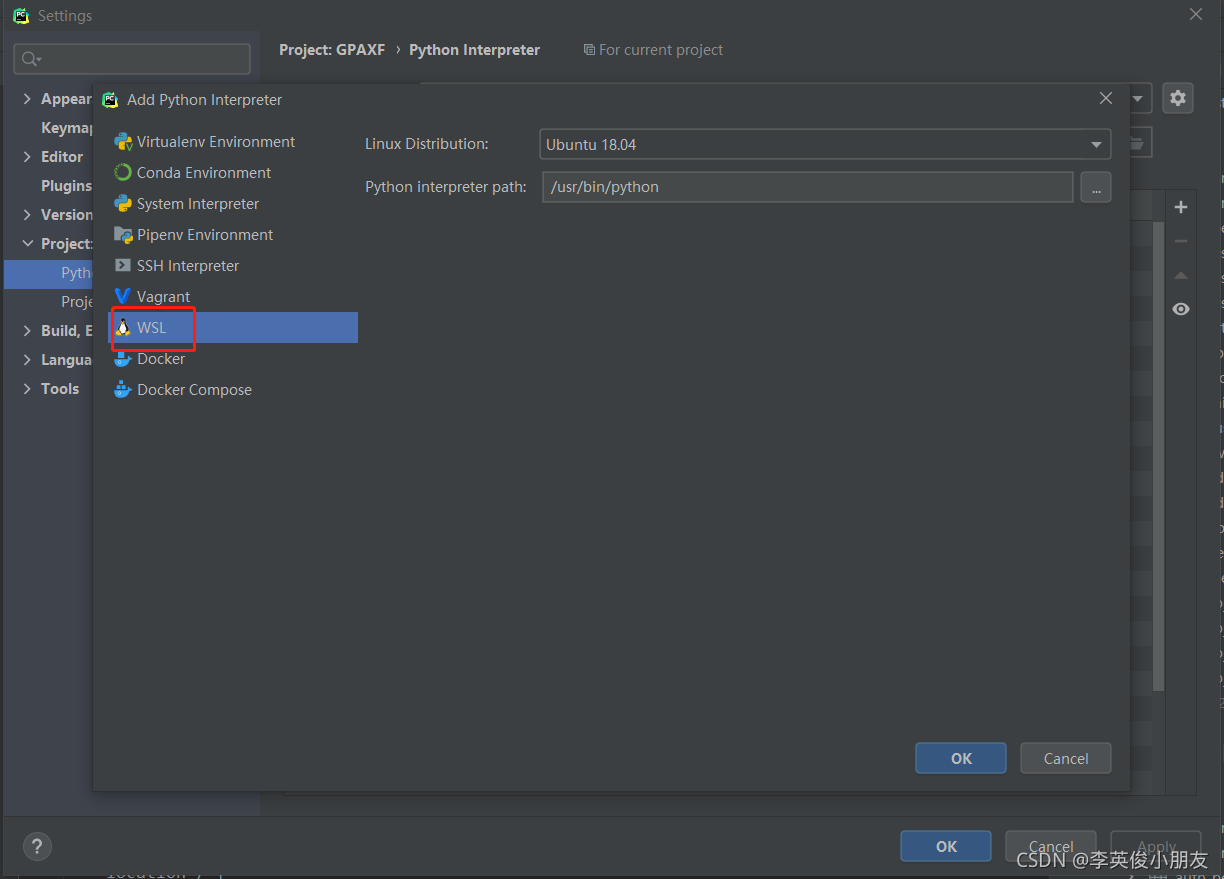1224x879 pixels.
Task: Open the Linux Distribution dropdown
Action: pos(825,144)
